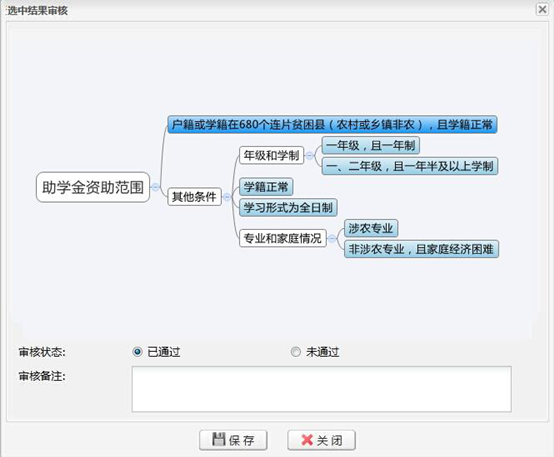Image resolution: width=554 pixels, height=457 pixels.
Task: Click the floppy disk save icon
Action: click(218, 439)
